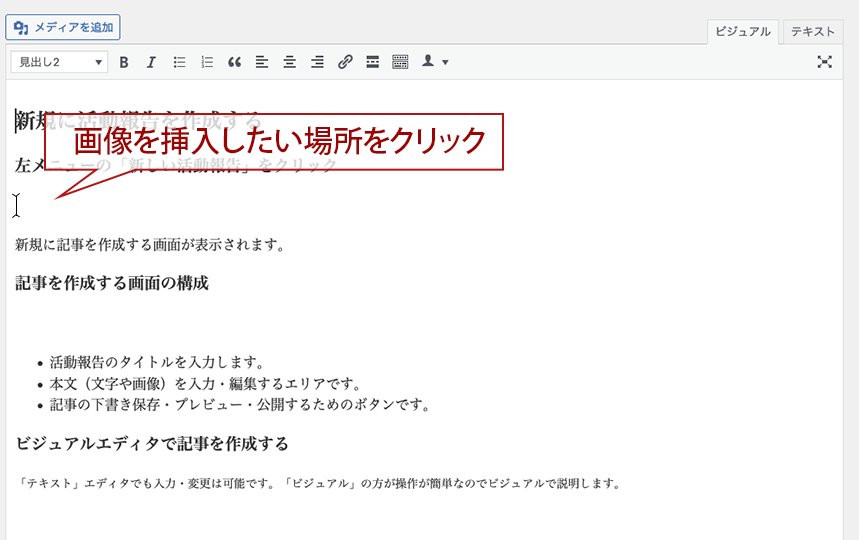Click the first bullet item about タイトル
The image size is (859, 540).
click(157, 362)
